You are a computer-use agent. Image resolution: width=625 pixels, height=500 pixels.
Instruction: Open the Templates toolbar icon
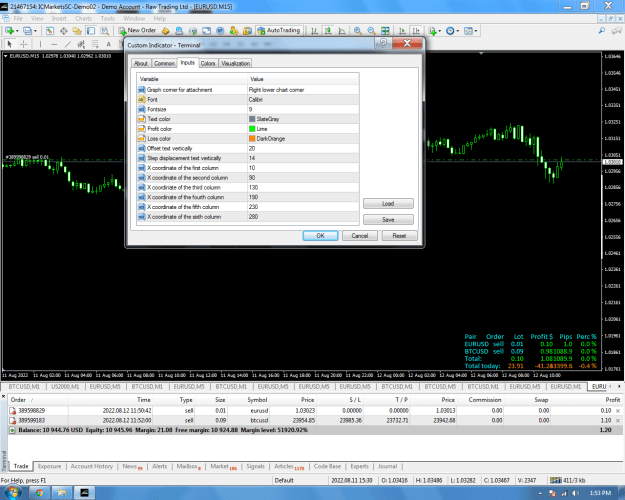(x=468, y=31)
